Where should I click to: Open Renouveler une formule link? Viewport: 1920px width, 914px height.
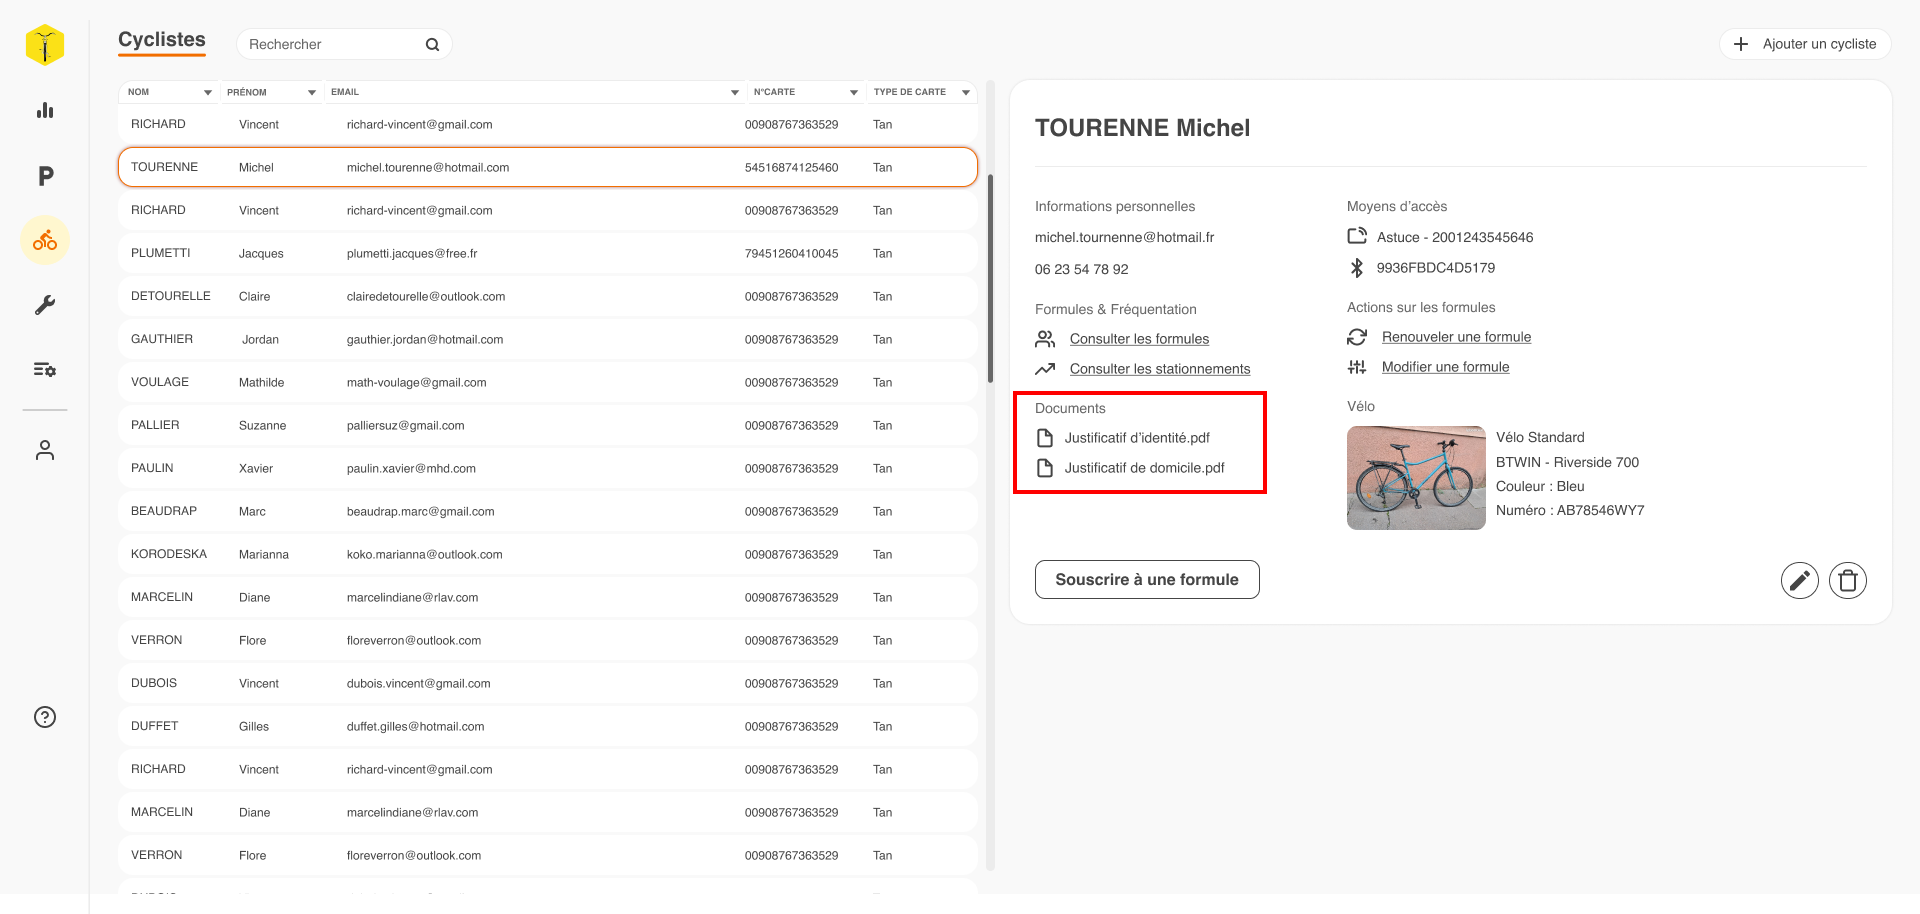point(1456,337)
